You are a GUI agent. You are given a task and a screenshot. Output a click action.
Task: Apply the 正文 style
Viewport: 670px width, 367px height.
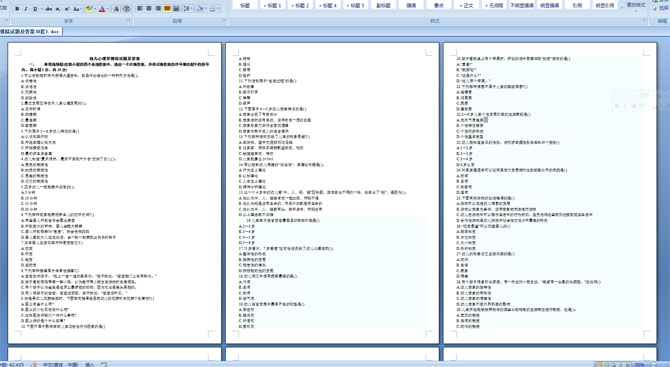[x=466, y=5]
